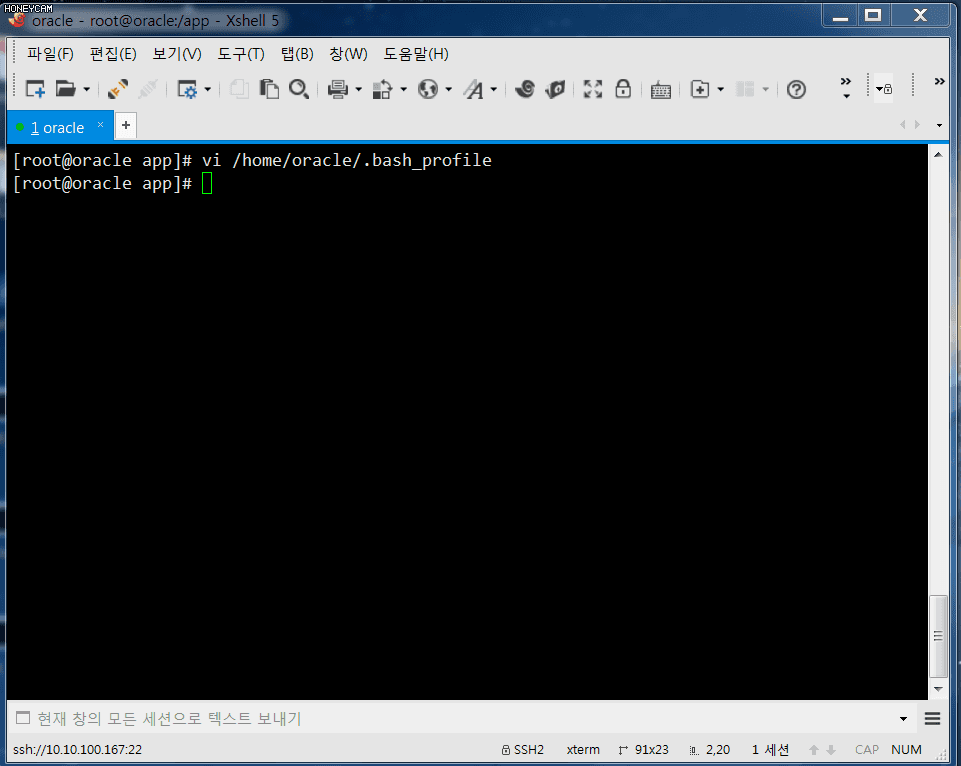This screenshot has width=961, height=766.
Task: Open the 창(W) menu
Action: pyautogui.click(x=348, y=54)
